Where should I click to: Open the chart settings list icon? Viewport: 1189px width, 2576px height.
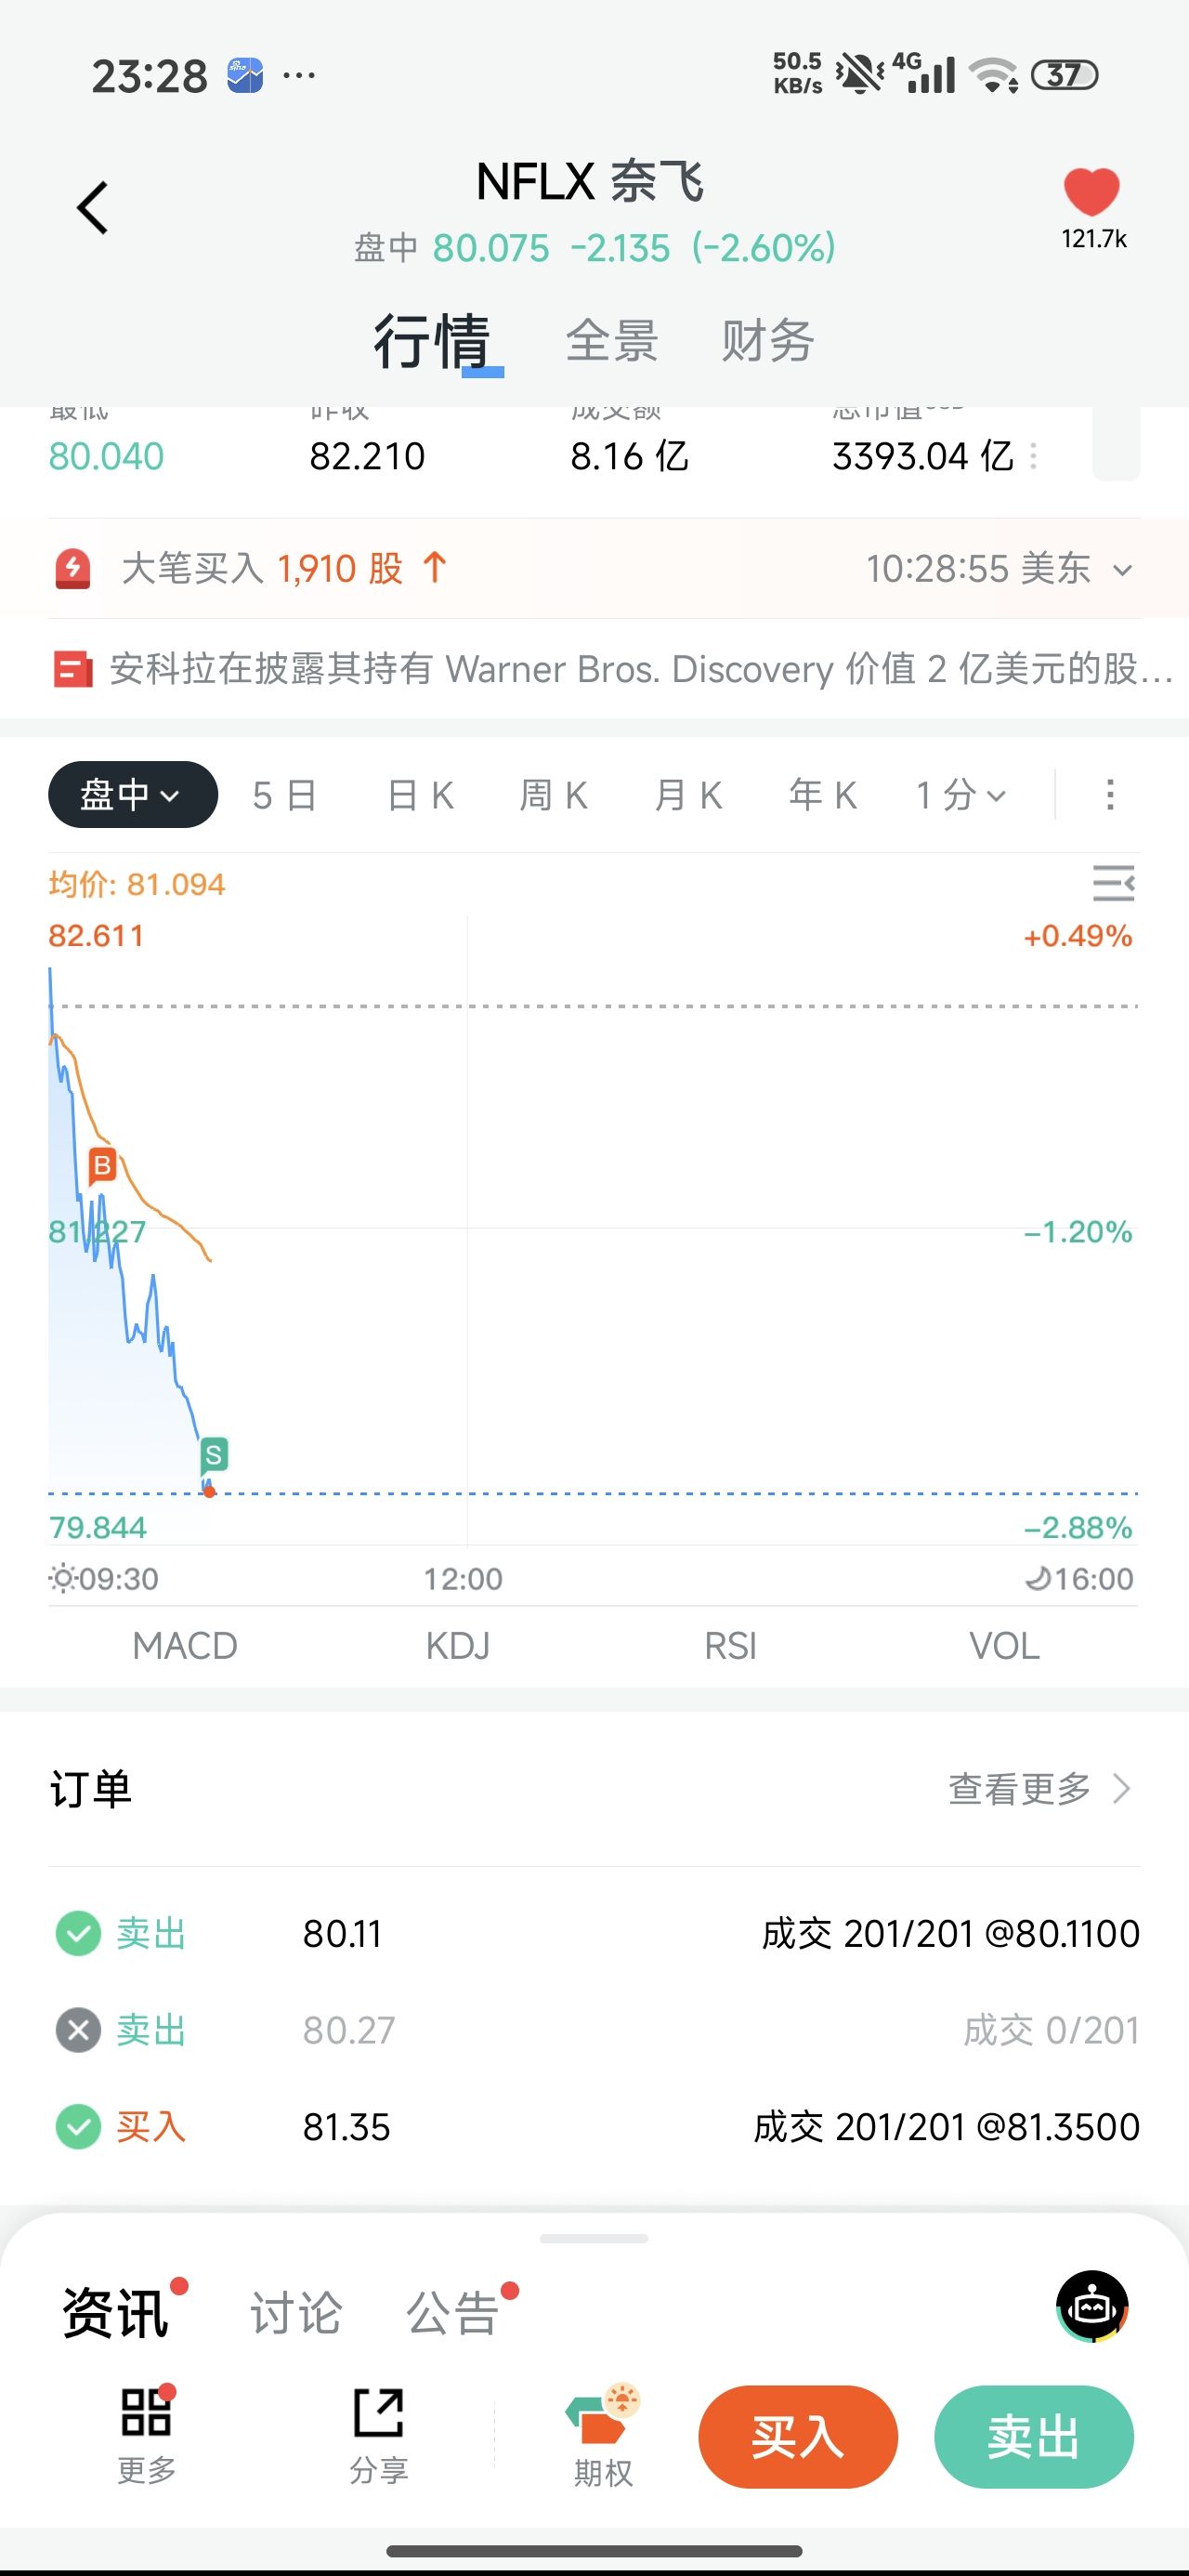1113,883
